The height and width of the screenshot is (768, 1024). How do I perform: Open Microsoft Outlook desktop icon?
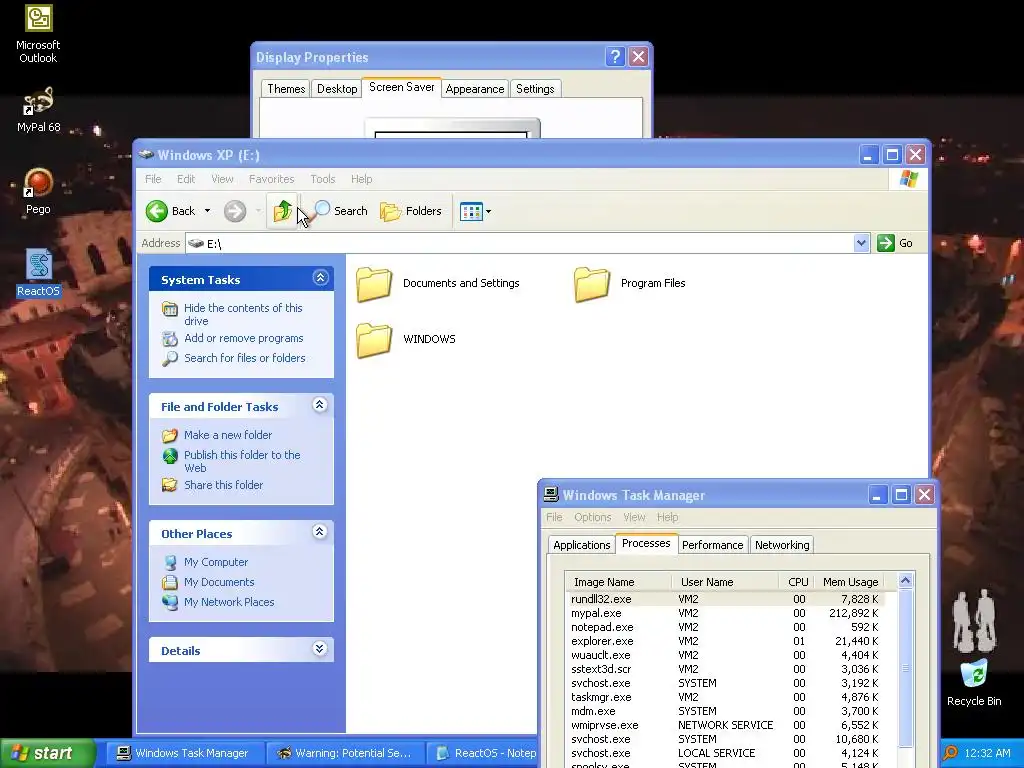pyautogui.click(x=38, y=34)
